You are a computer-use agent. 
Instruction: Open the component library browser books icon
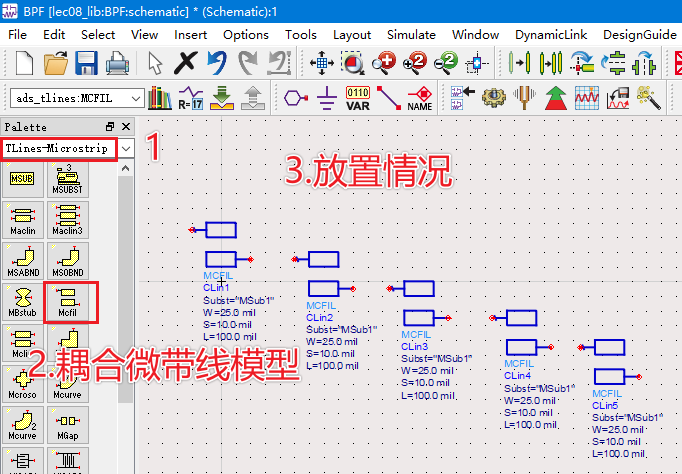pyautogui.click(x=160, y=98)
